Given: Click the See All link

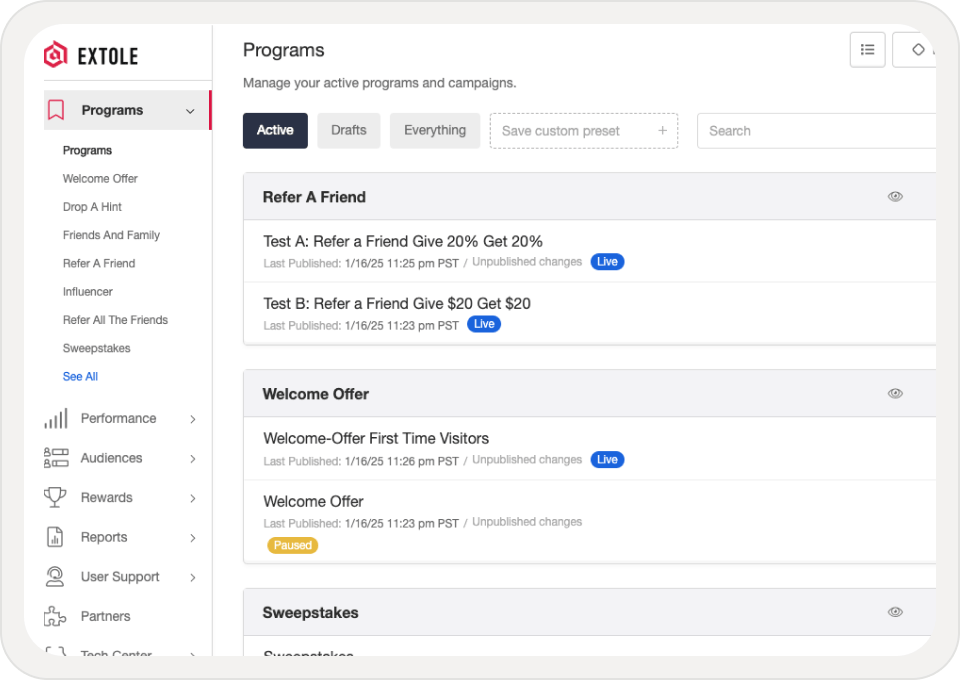Looking at the screenshot, I should pos(80,376).
